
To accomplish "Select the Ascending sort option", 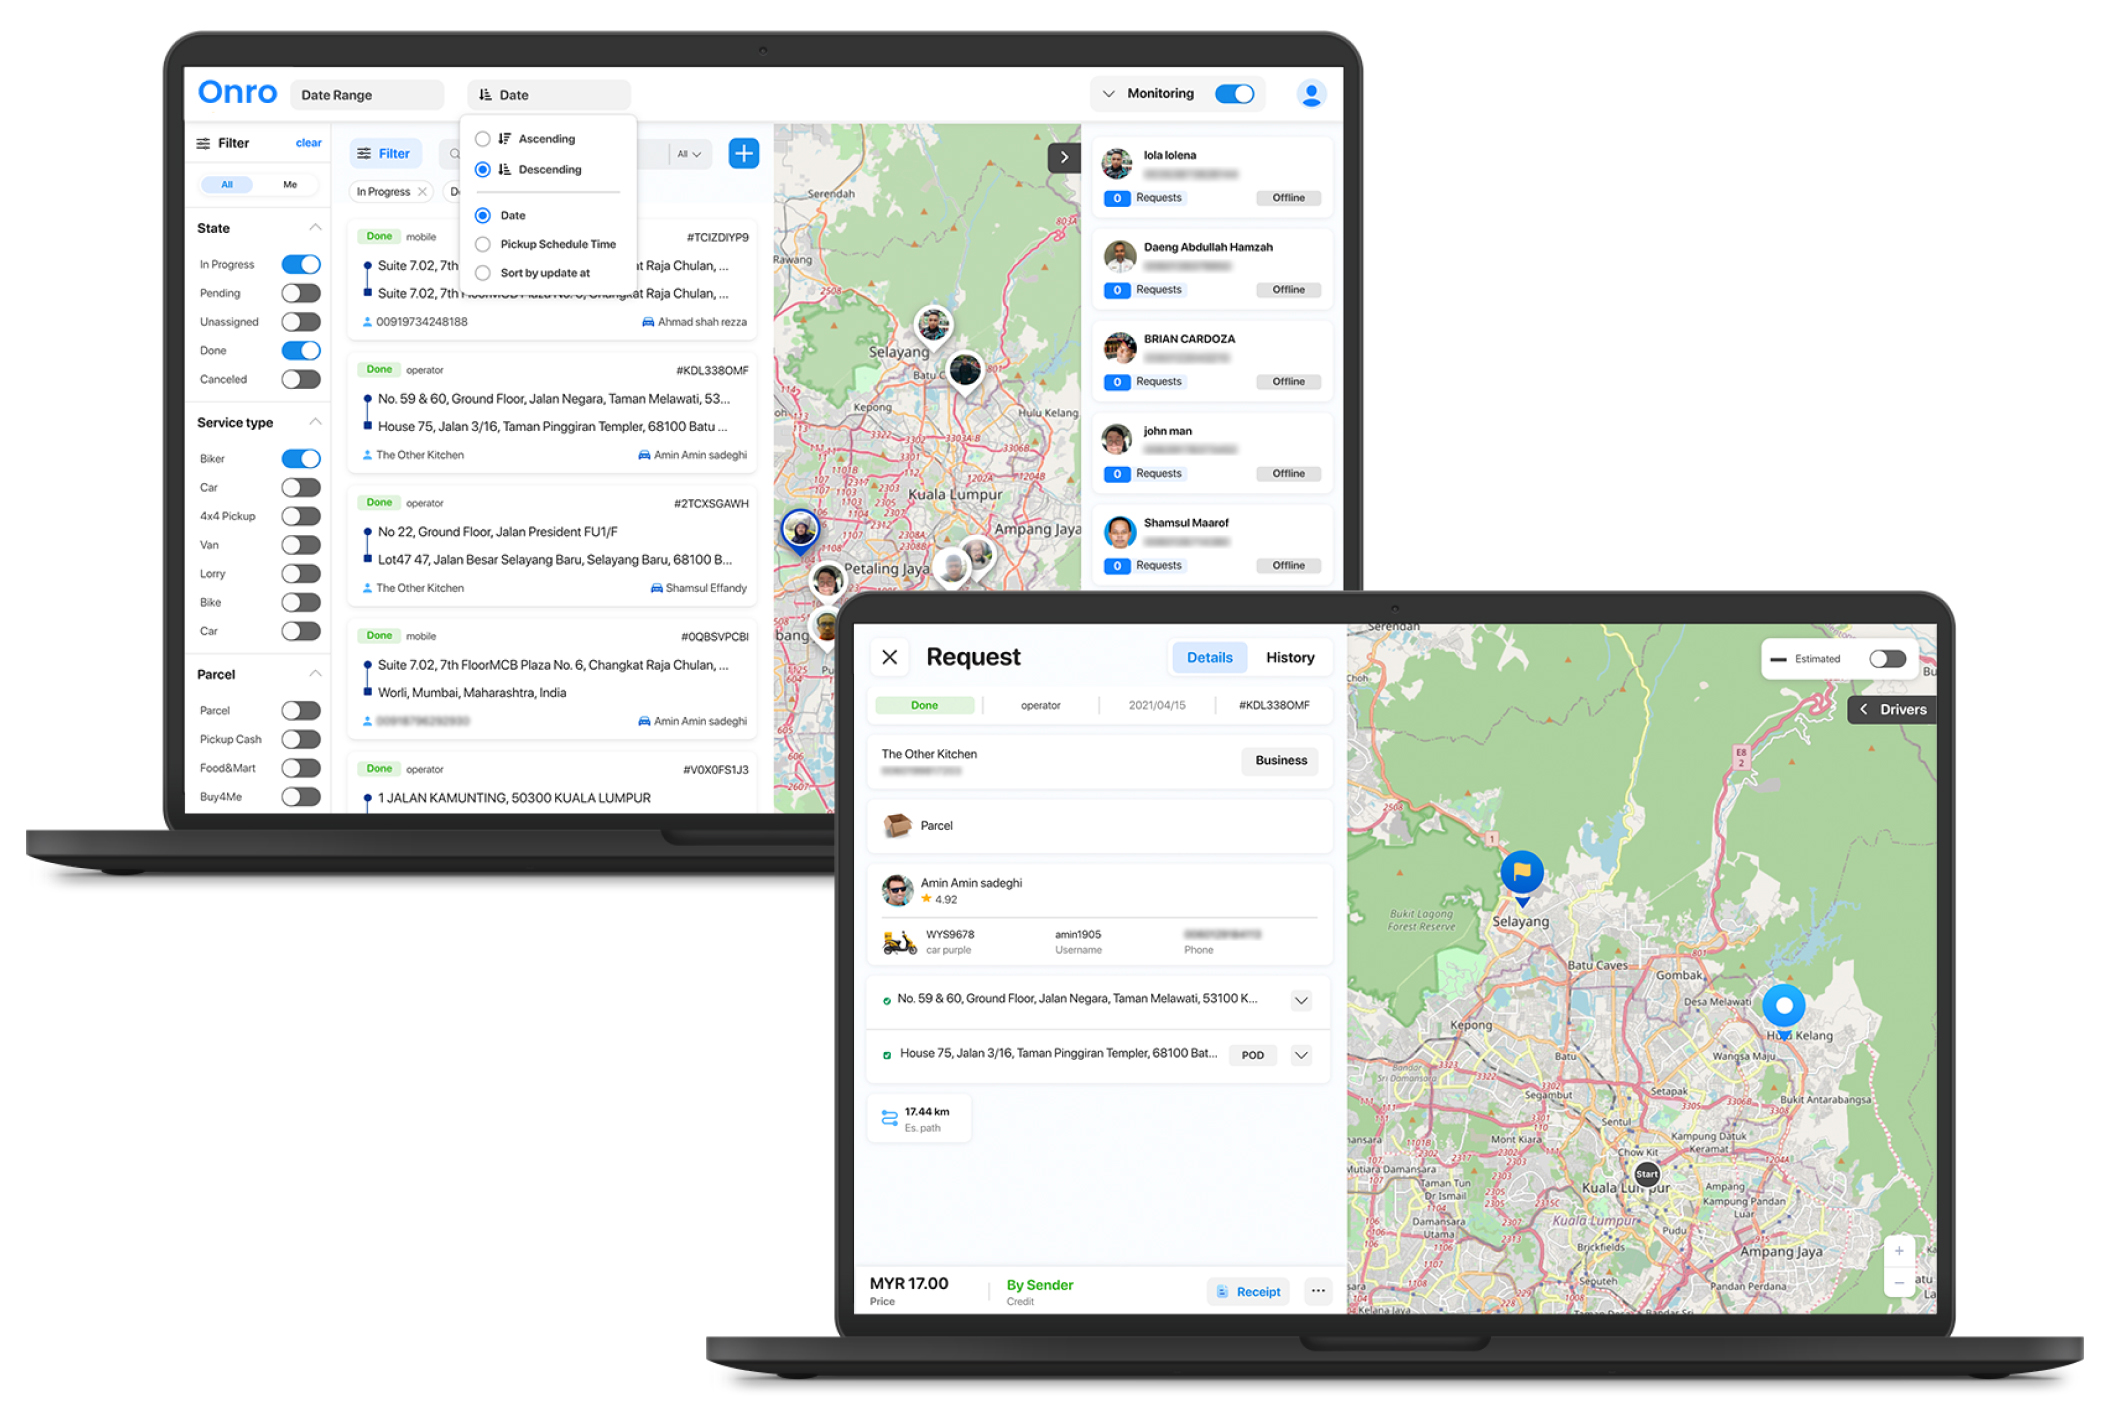I will [x=483, y=139].
